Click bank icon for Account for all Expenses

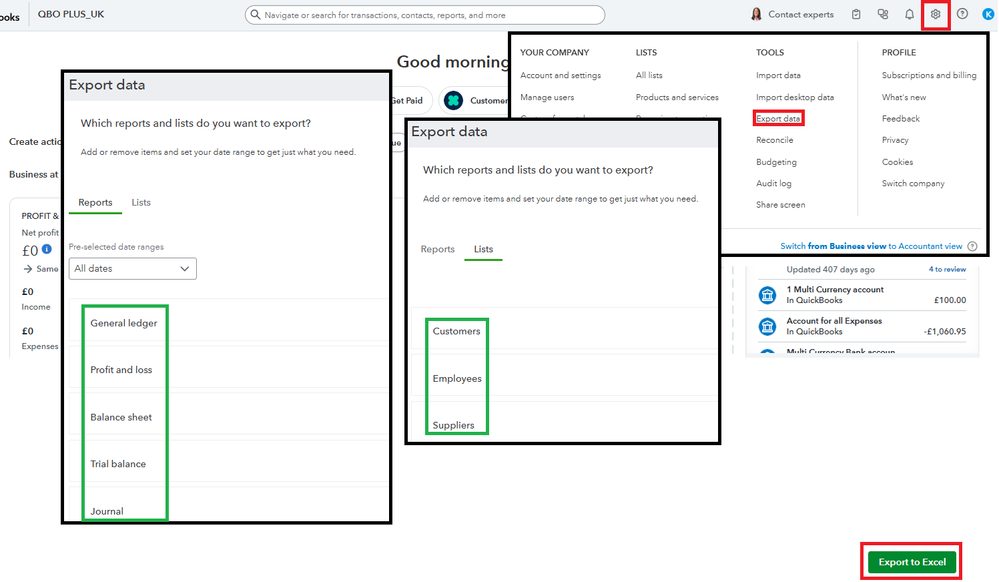coord(768,326)
